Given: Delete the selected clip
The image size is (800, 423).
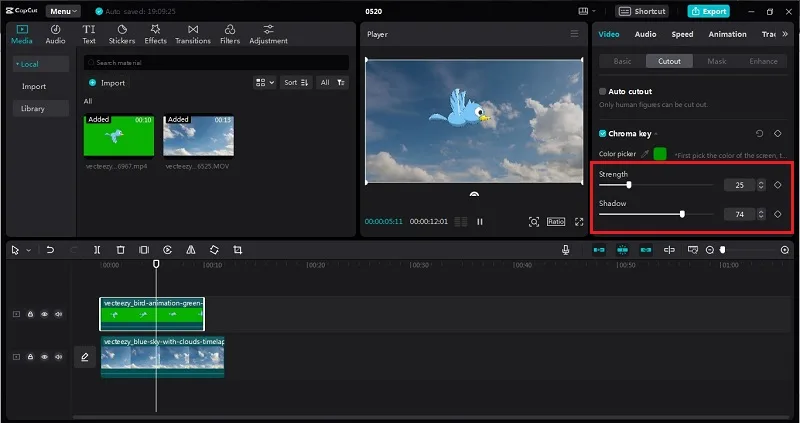Looking at the screenshot, I should tap(120, 250).
